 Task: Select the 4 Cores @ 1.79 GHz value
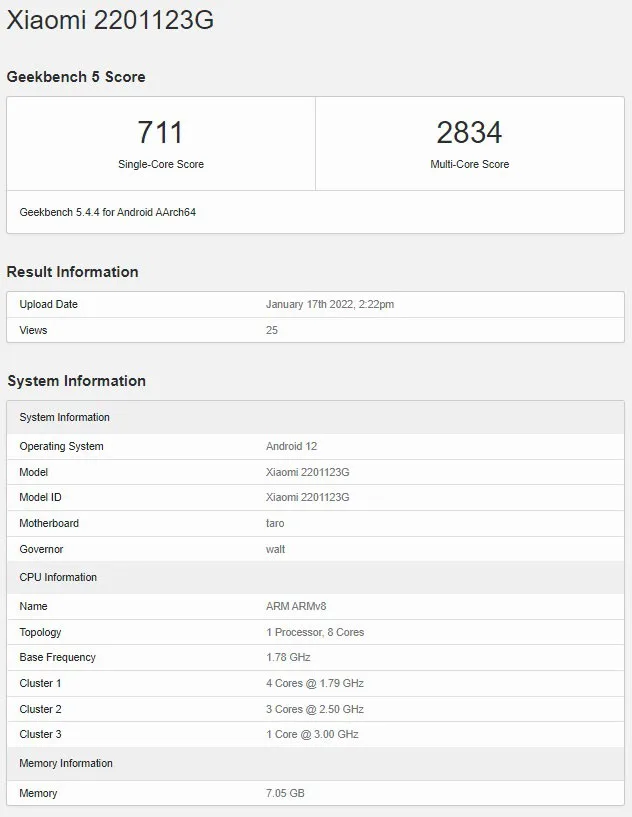(315, 683)
